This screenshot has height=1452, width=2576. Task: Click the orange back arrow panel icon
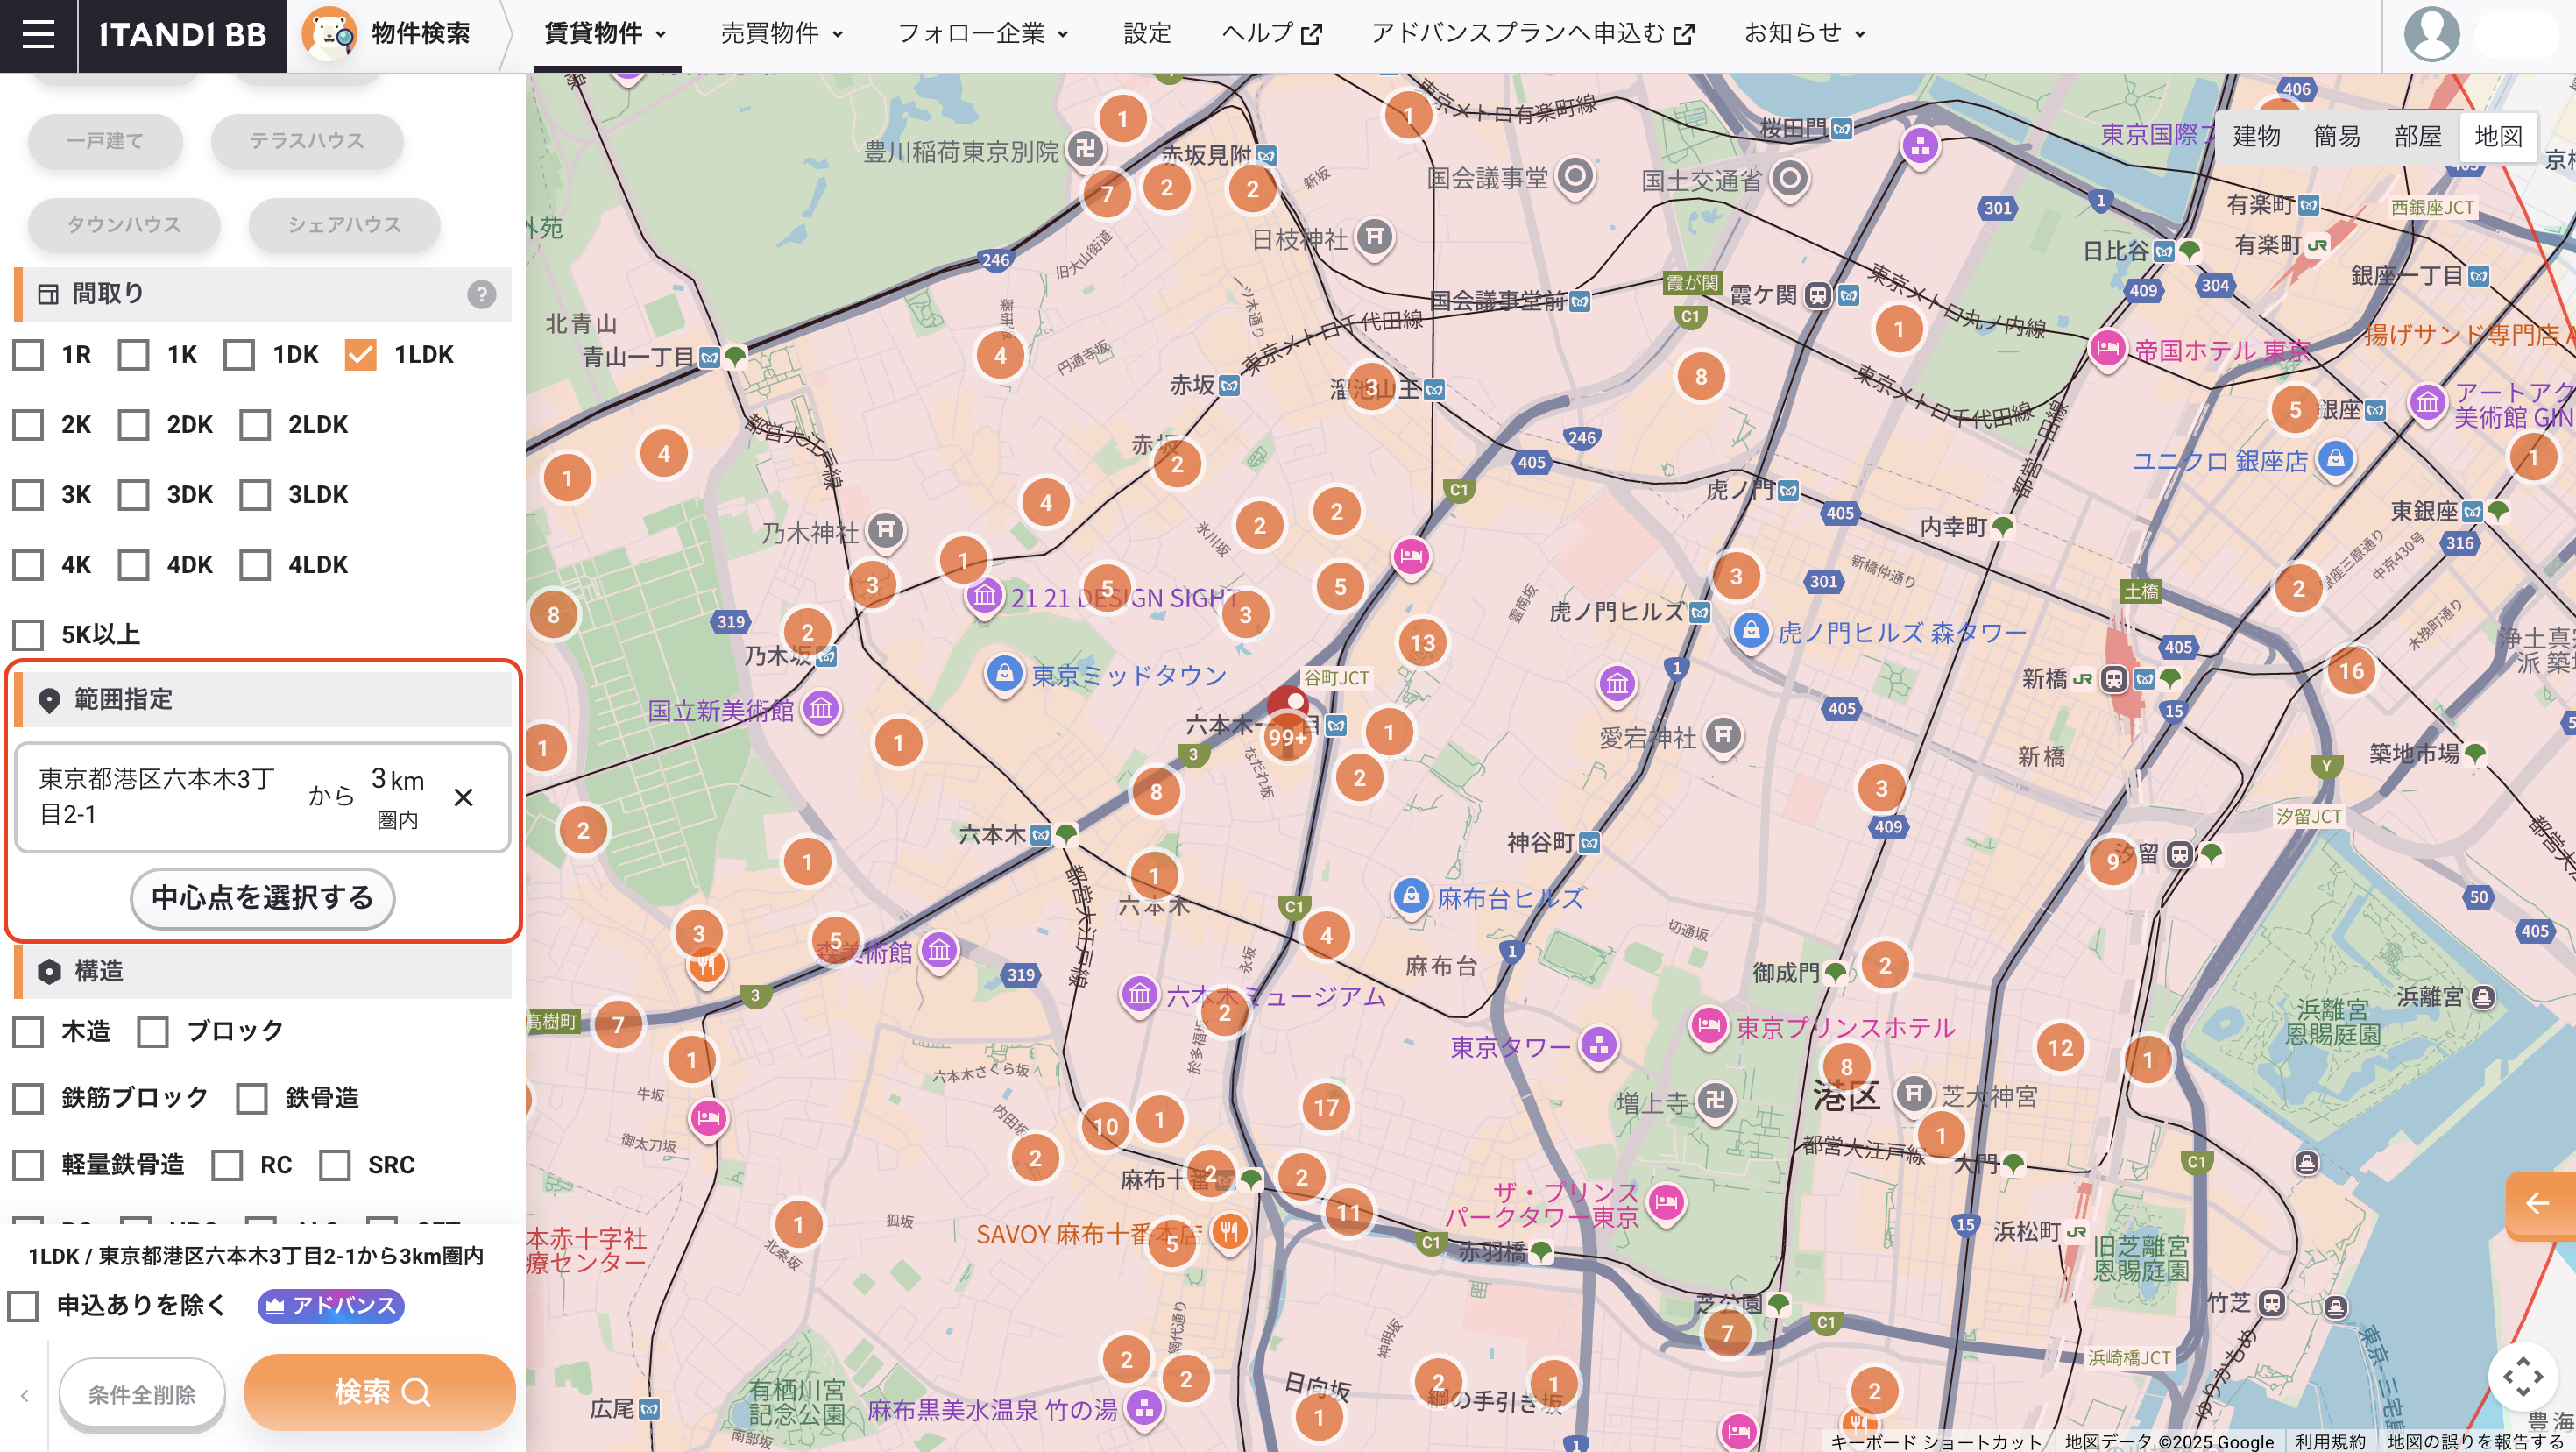[x=2540, y=1203]
